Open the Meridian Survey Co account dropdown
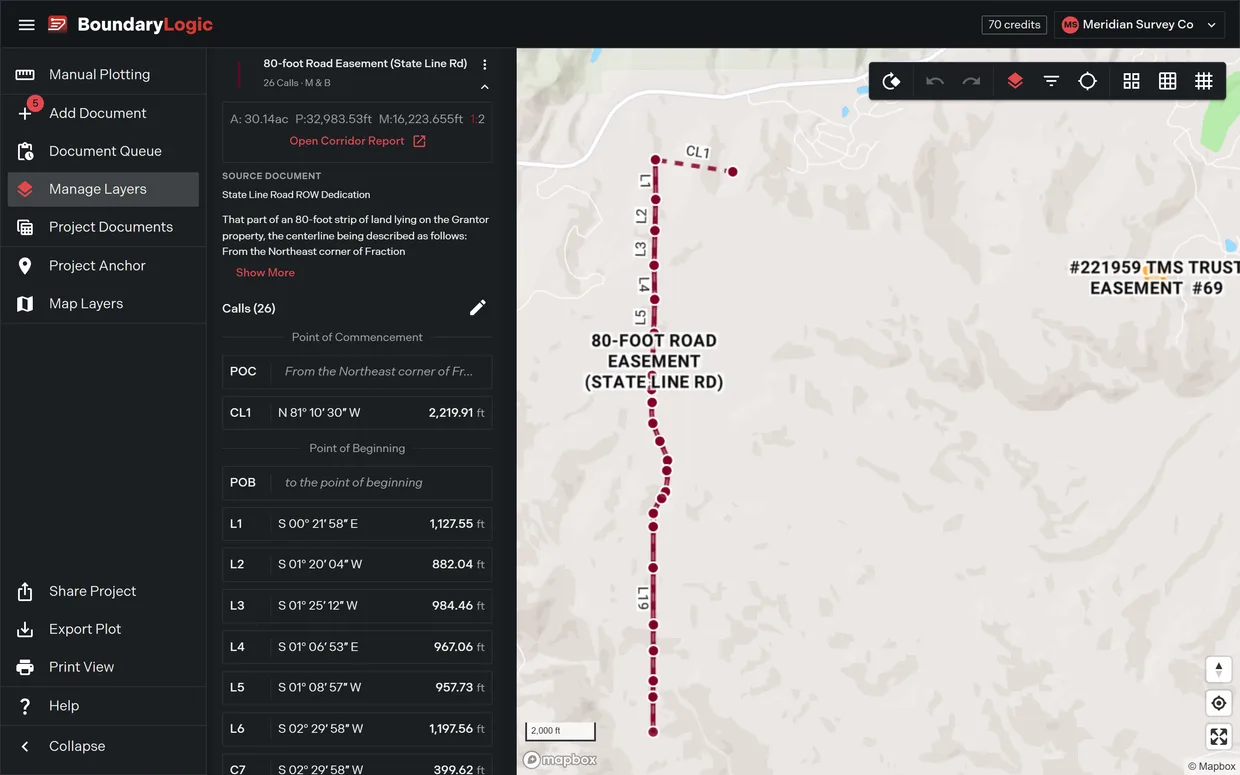The height and width of the screenshot is (775, 1240). click(x=1140, y=24)
